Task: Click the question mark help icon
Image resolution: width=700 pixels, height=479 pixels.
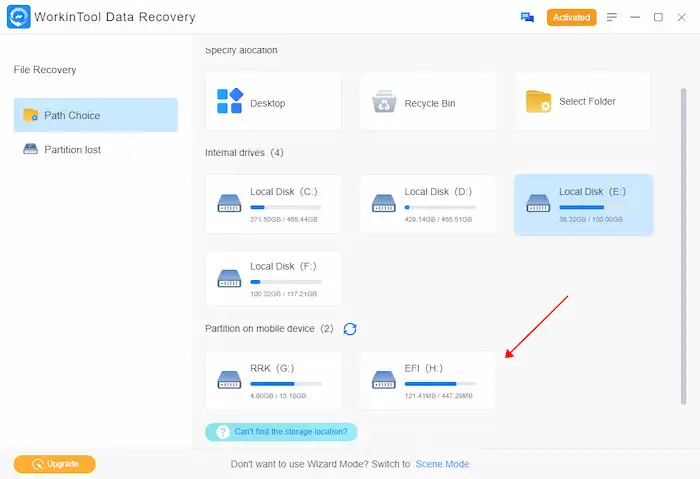Action: 223,432
